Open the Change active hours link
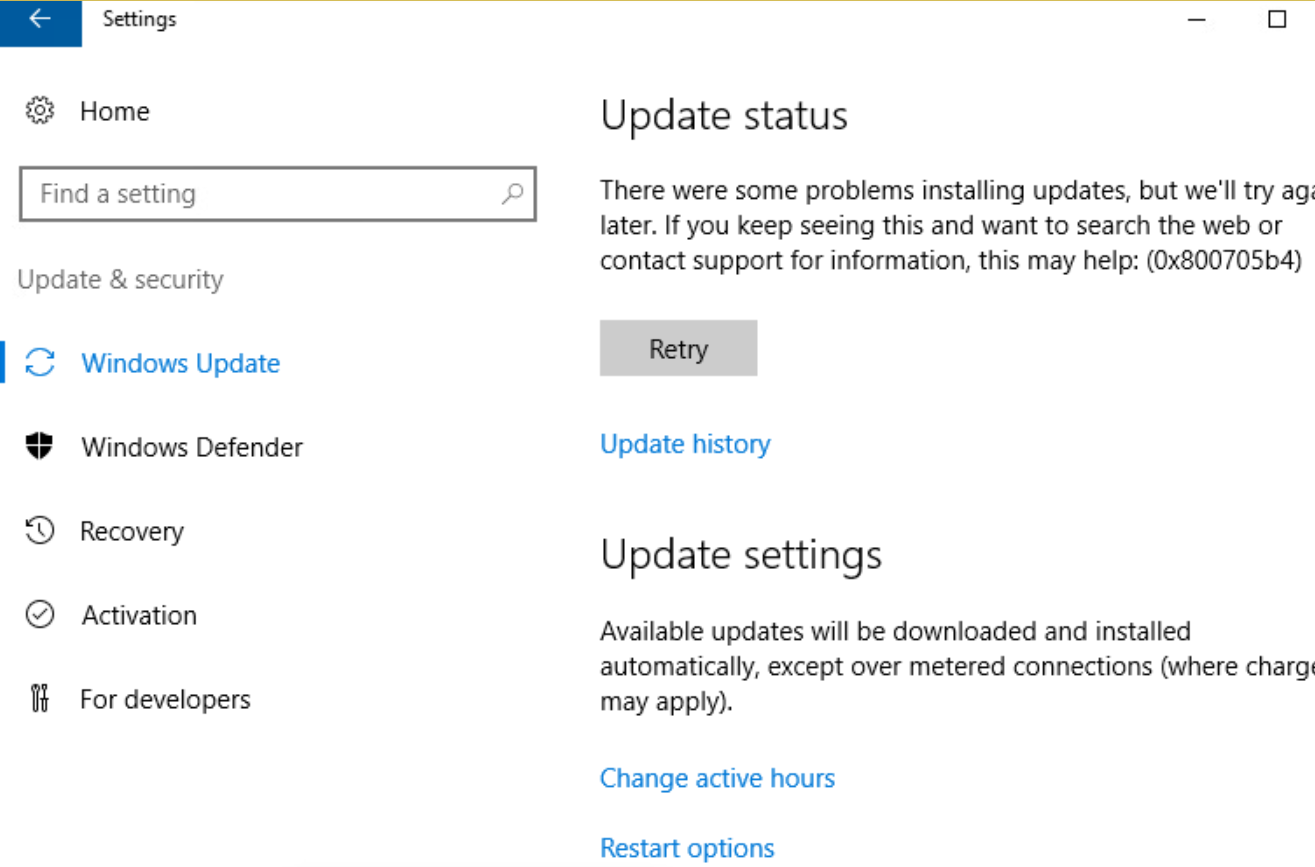Screen dimensions: 1315x867 717,778
